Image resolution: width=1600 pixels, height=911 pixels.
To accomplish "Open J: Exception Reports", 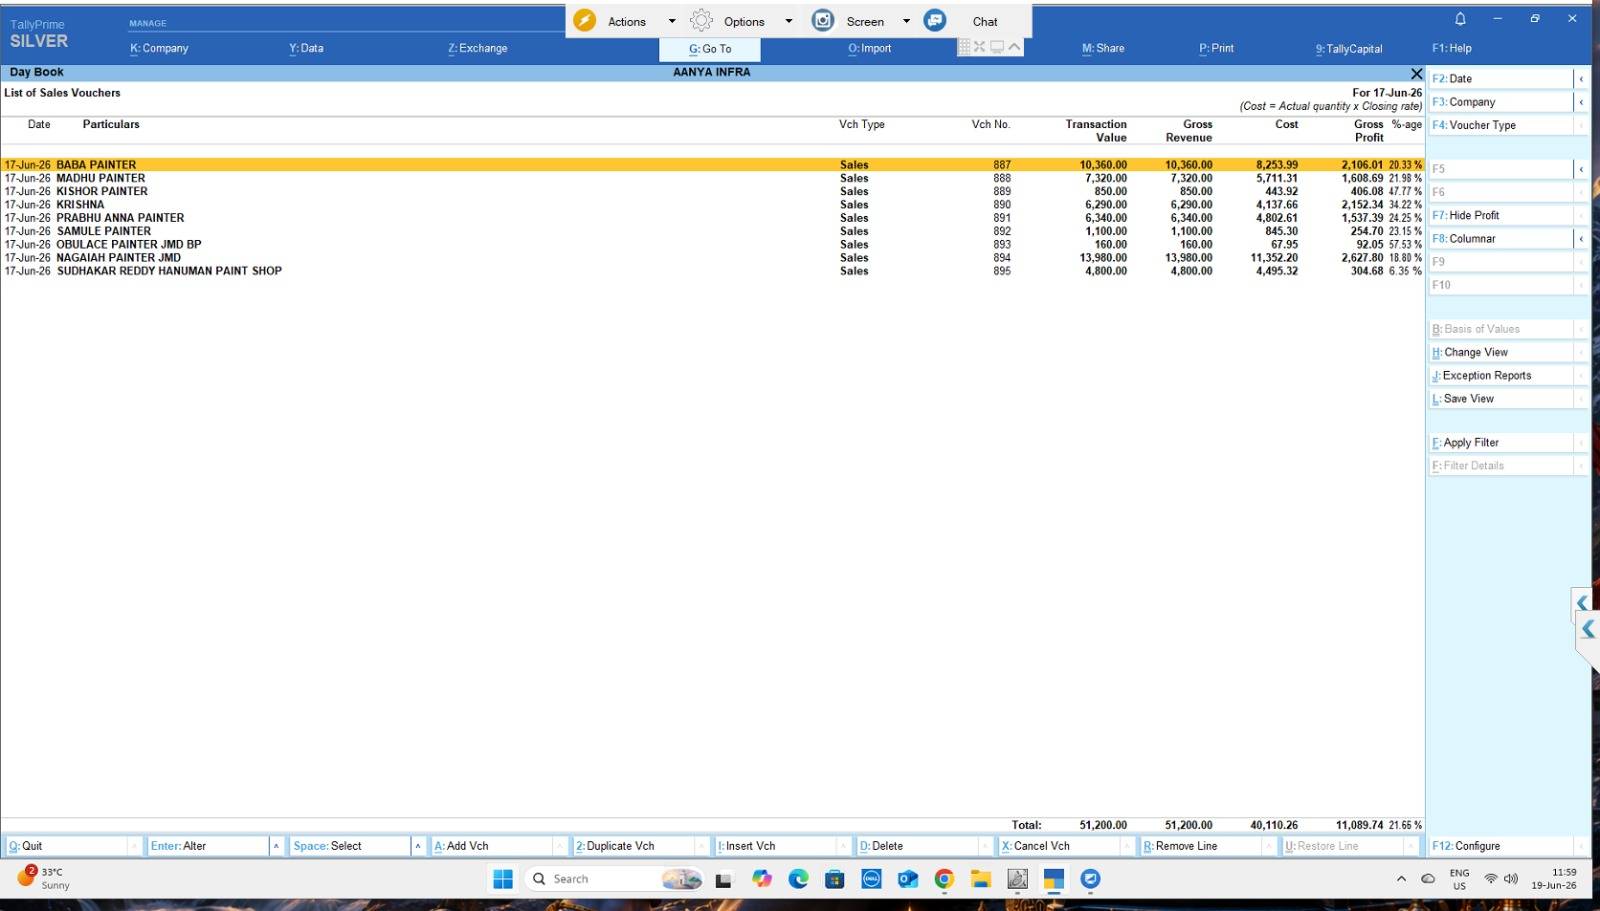I will [1501, 375].
